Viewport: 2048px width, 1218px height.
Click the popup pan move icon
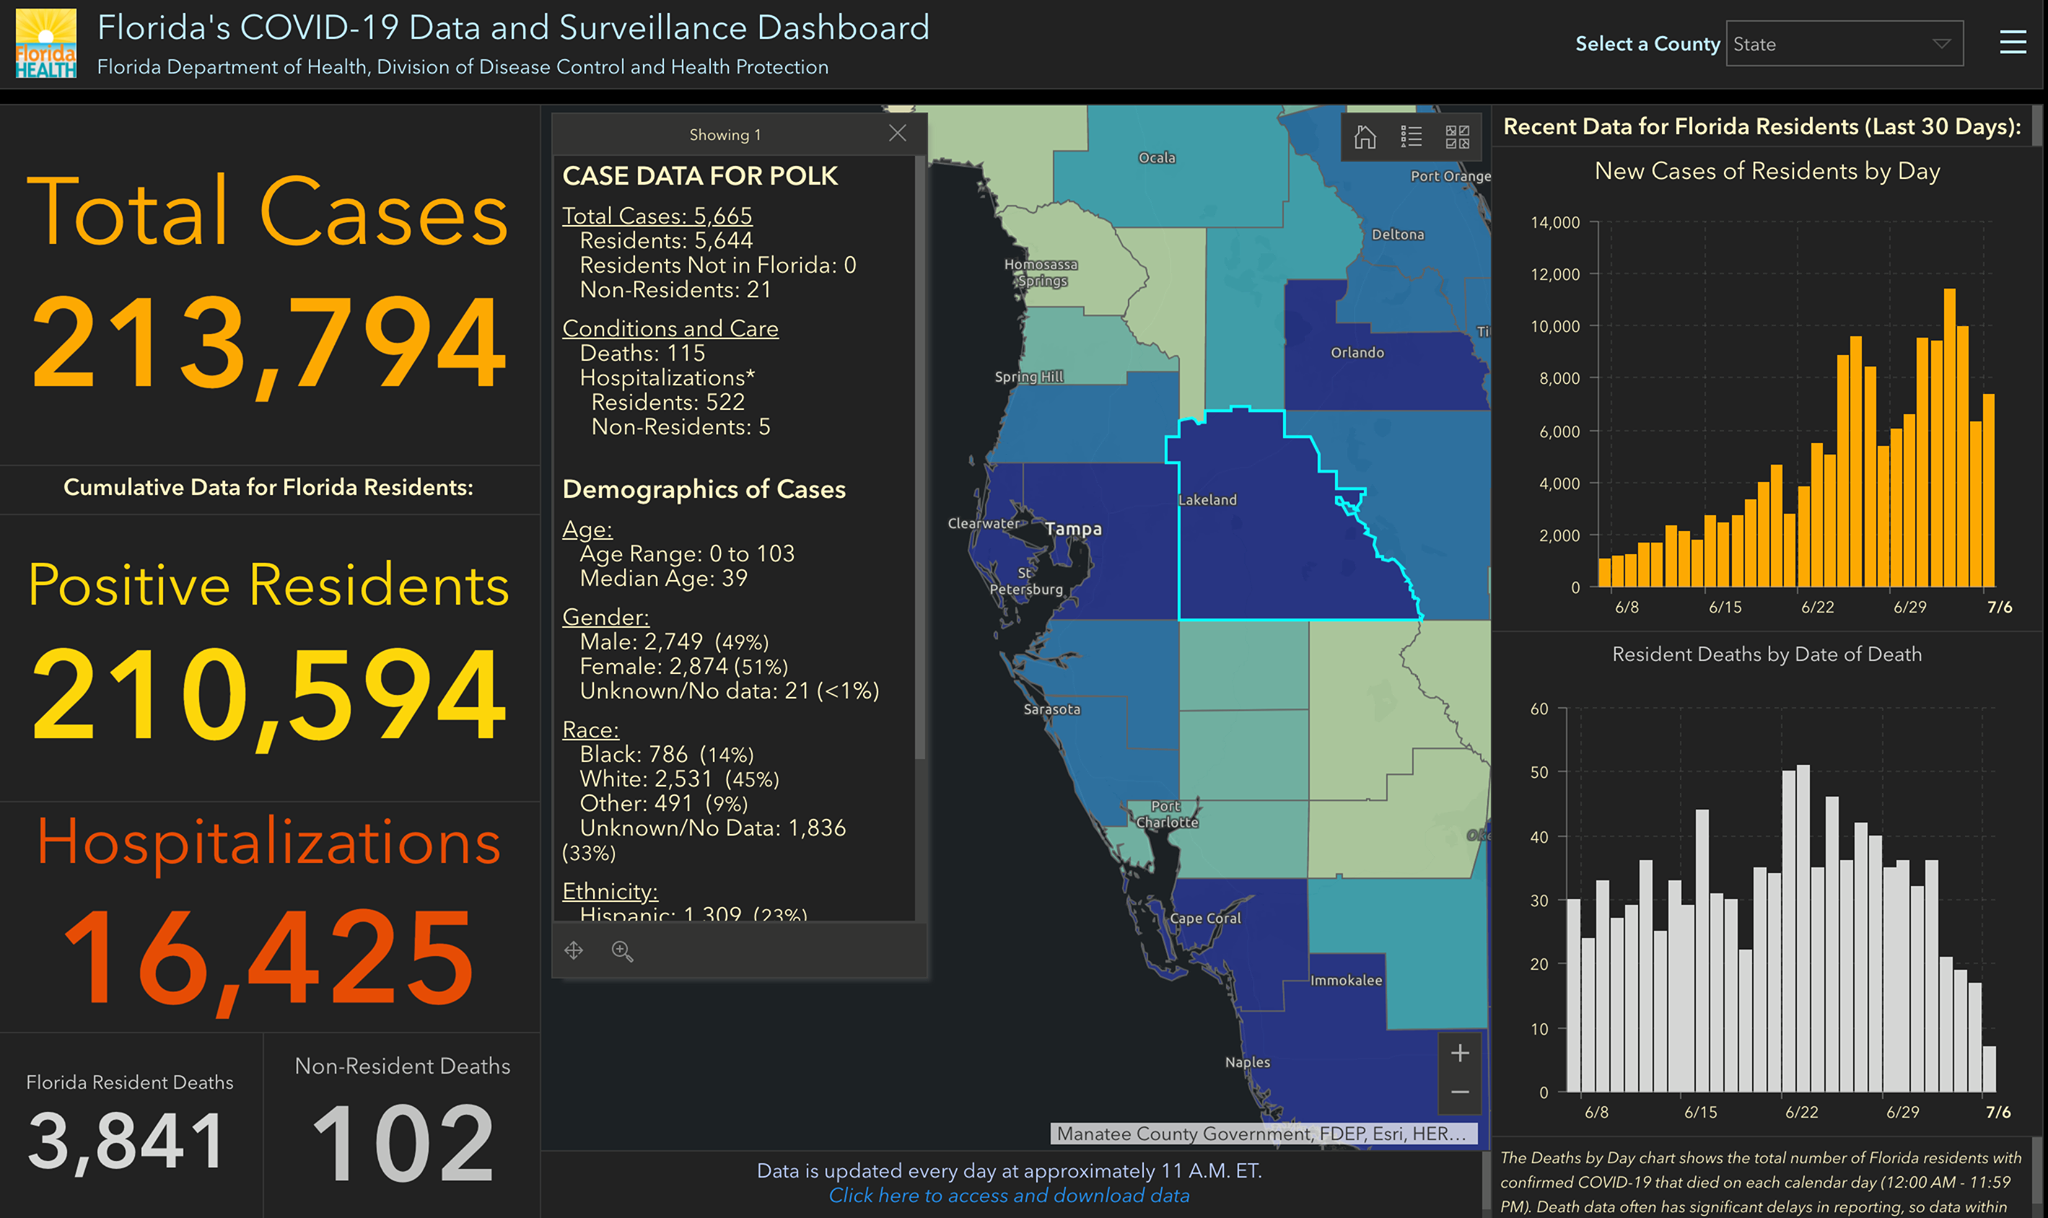[574, 951]
